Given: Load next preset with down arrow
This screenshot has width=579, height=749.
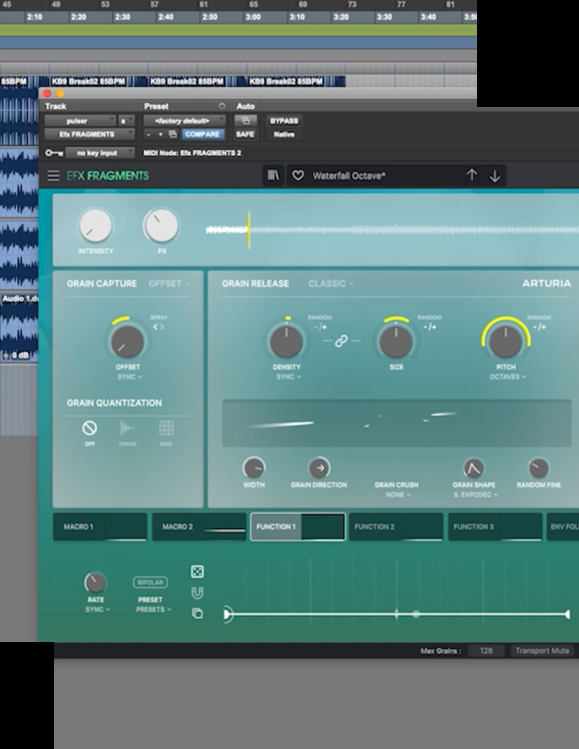Looking at the screenshot, I should (x=495, y=176).
